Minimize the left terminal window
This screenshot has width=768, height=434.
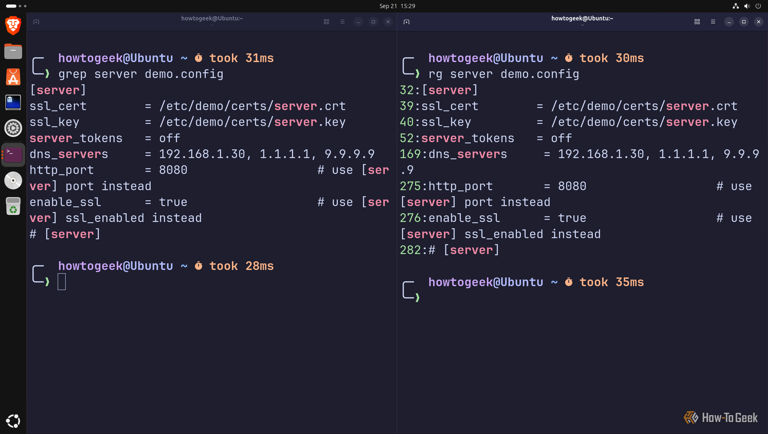coord(359,22)
